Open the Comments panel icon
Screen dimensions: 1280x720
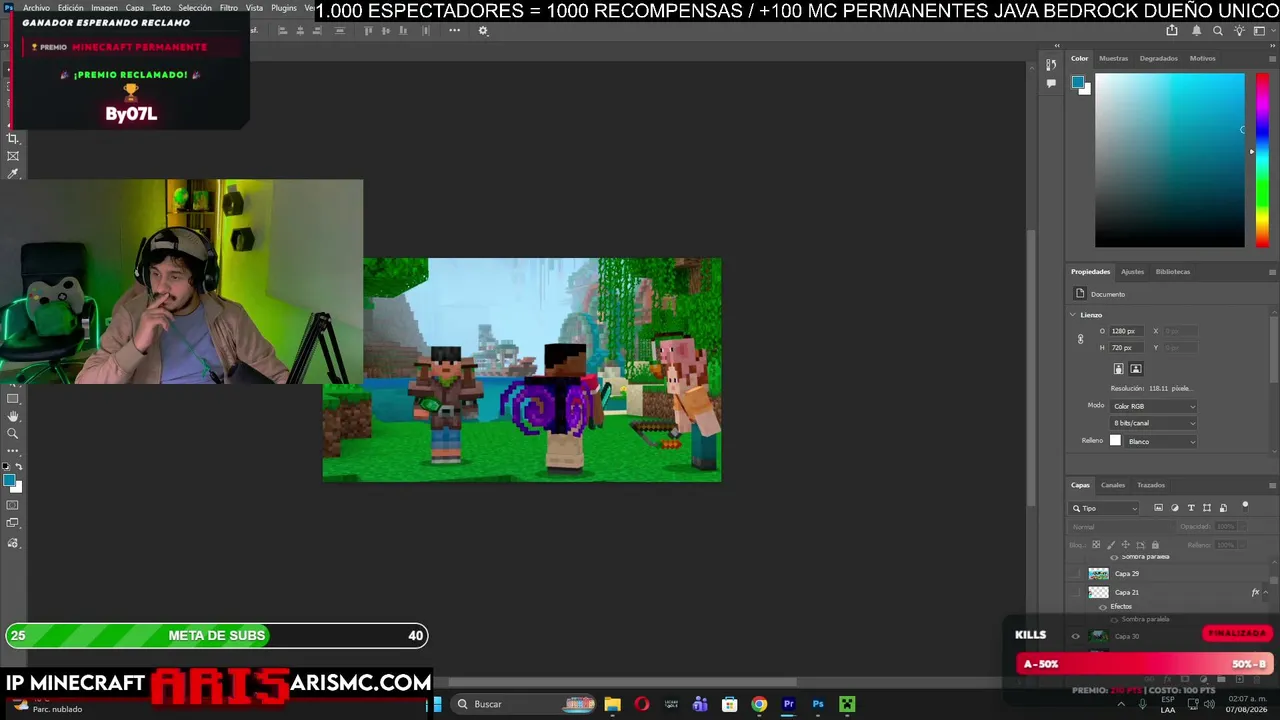point(1051,84)
